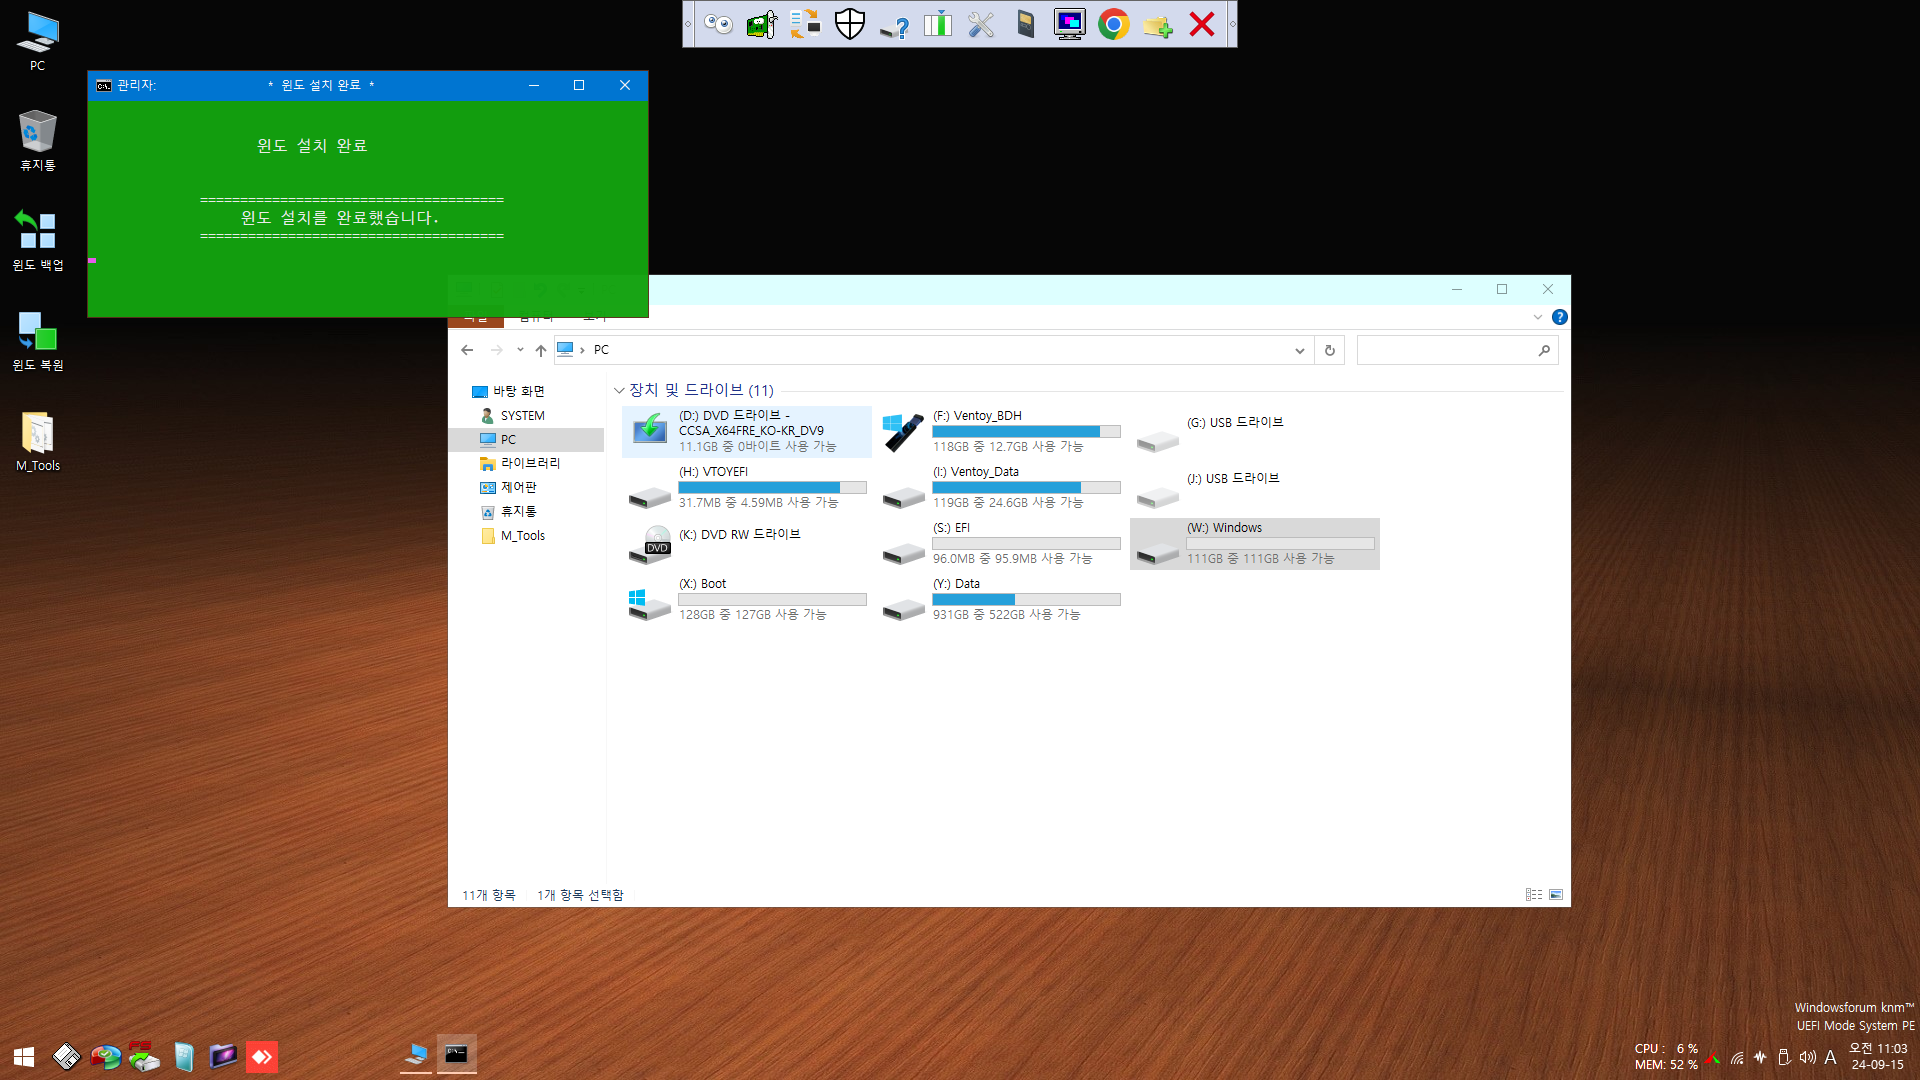The image size is (1920, 1080).
Task: Open the SD memory card icon in top toolbar
Action: pos(1026,24)
